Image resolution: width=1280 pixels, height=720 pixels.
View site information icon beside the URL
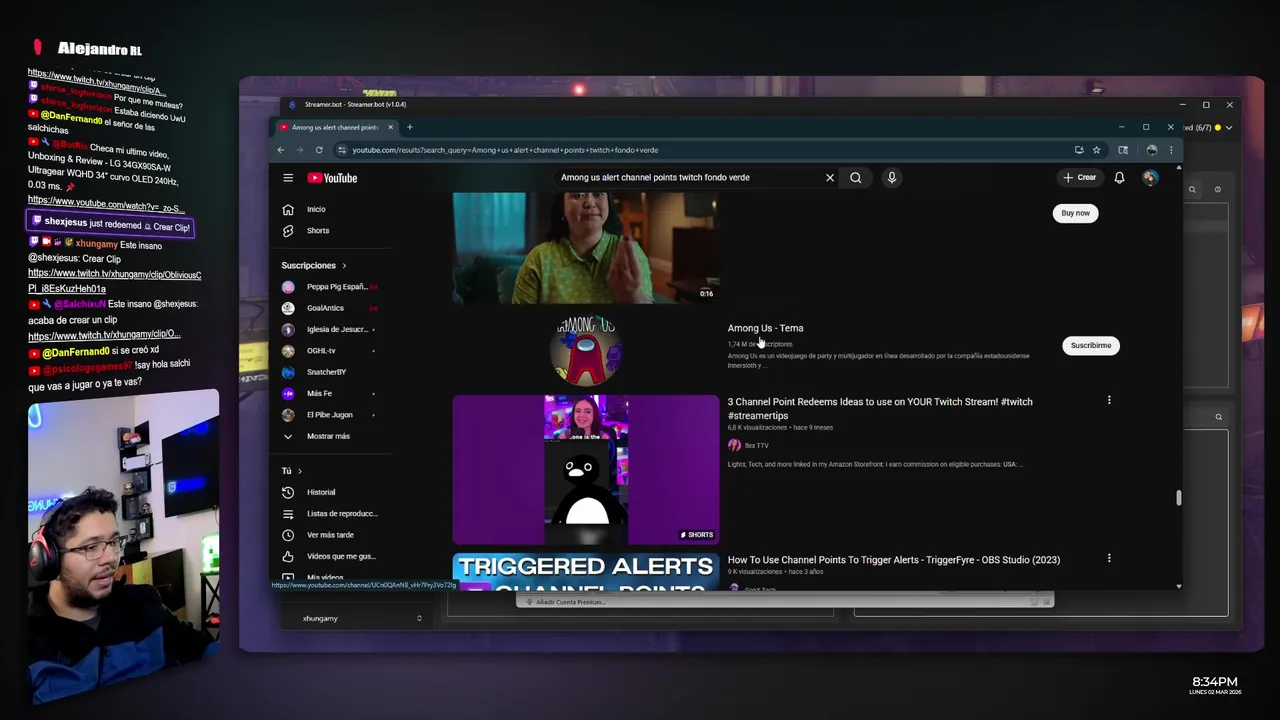342,150
